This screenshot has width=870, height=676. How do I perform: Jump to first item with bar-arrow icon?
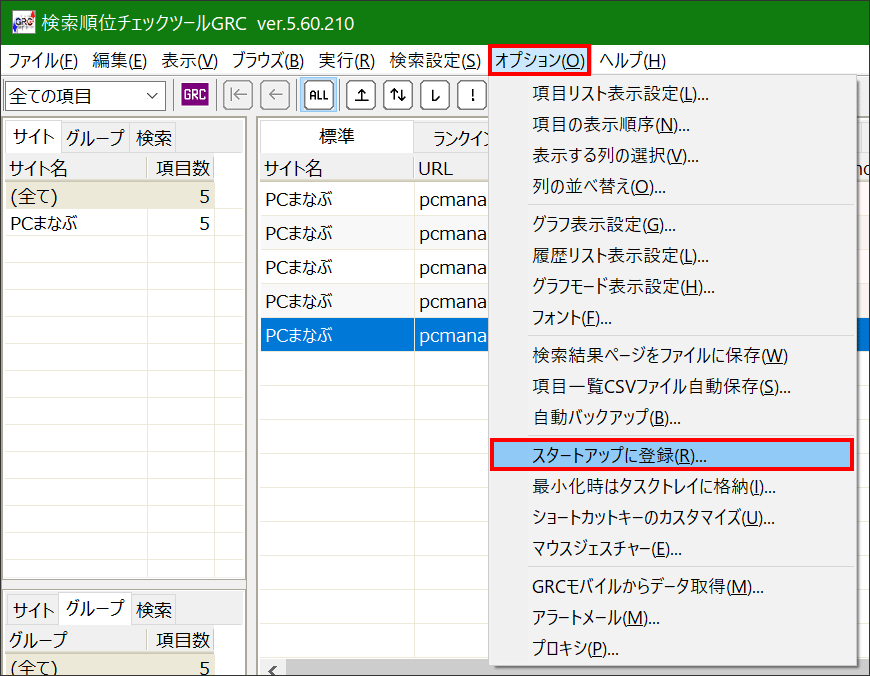pyautogui.click(x=238, y=95)
